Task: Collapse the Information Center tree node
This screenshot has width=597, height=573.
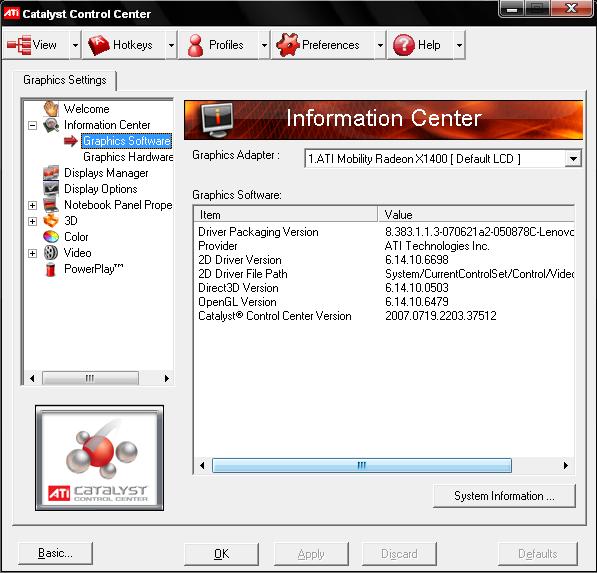Action: pos(33,125)
